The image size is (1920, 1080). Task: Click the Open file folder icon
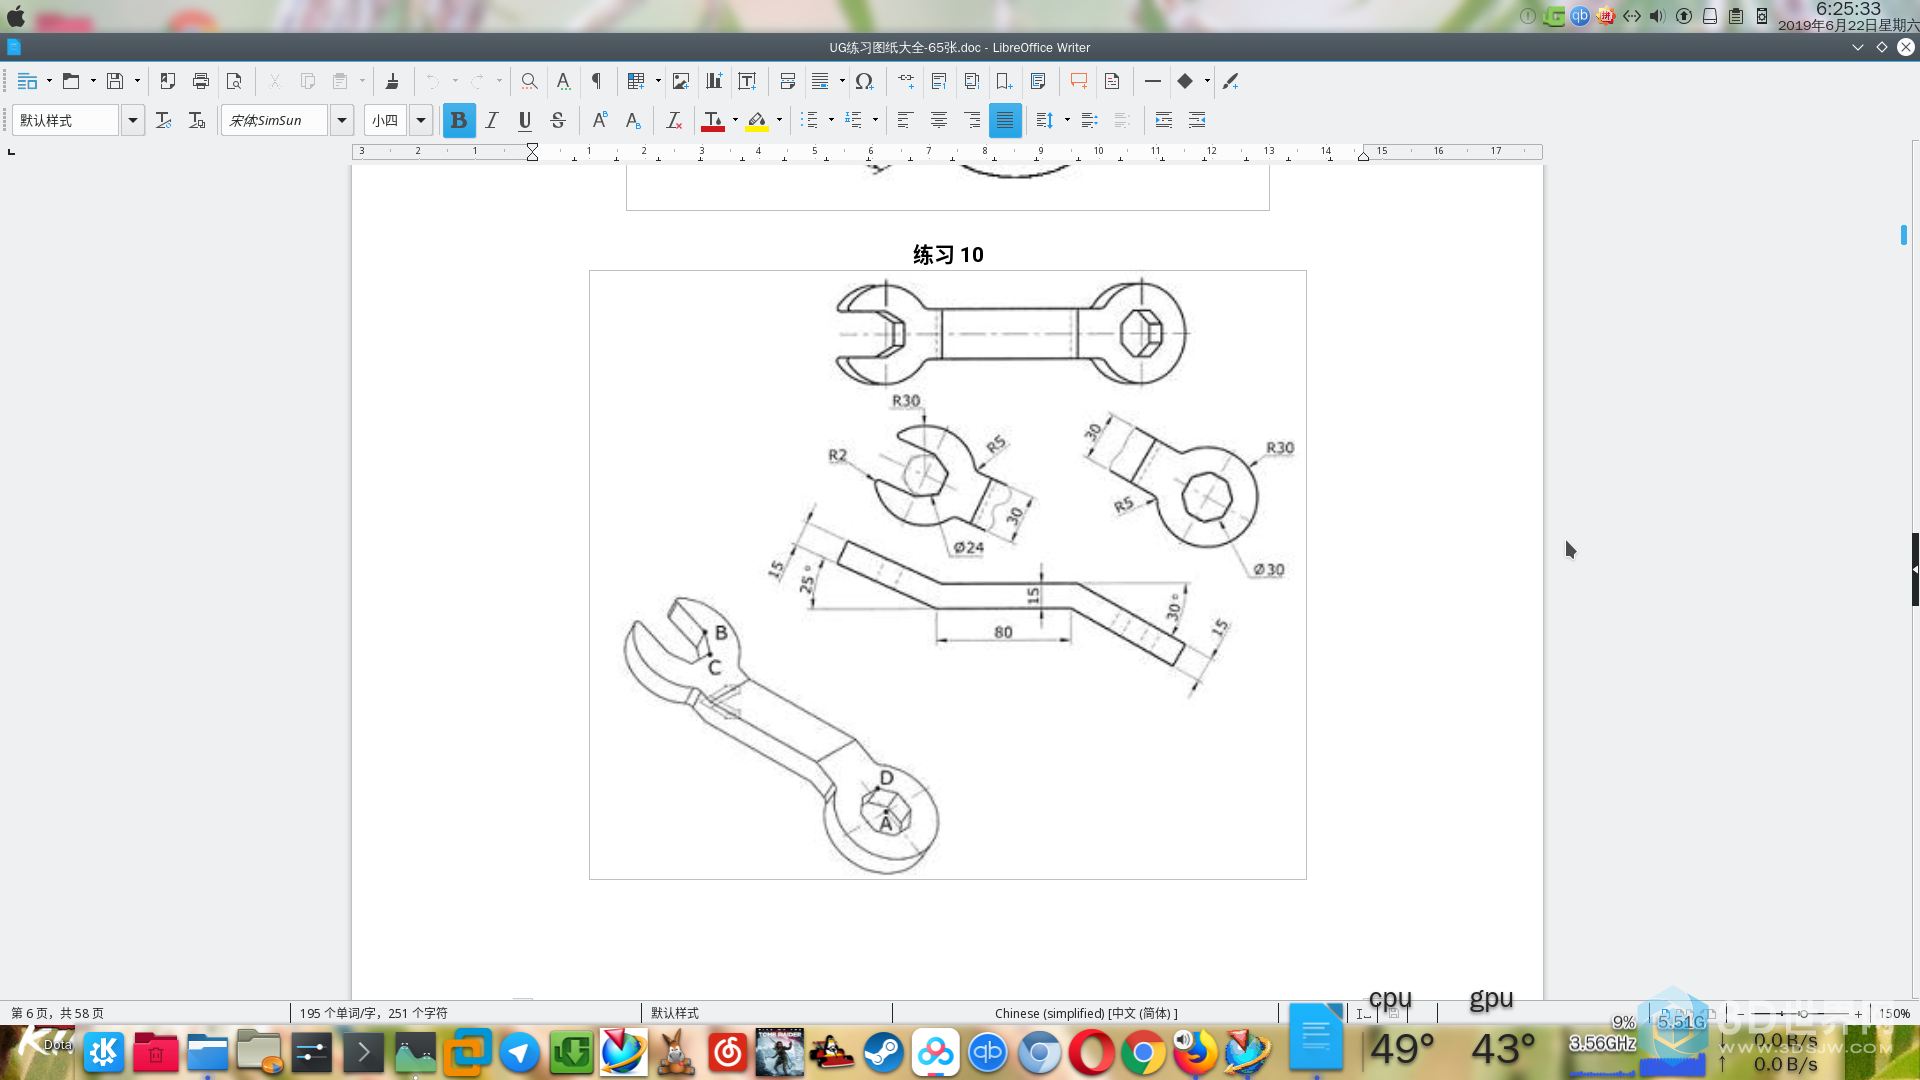pos(71,81)
